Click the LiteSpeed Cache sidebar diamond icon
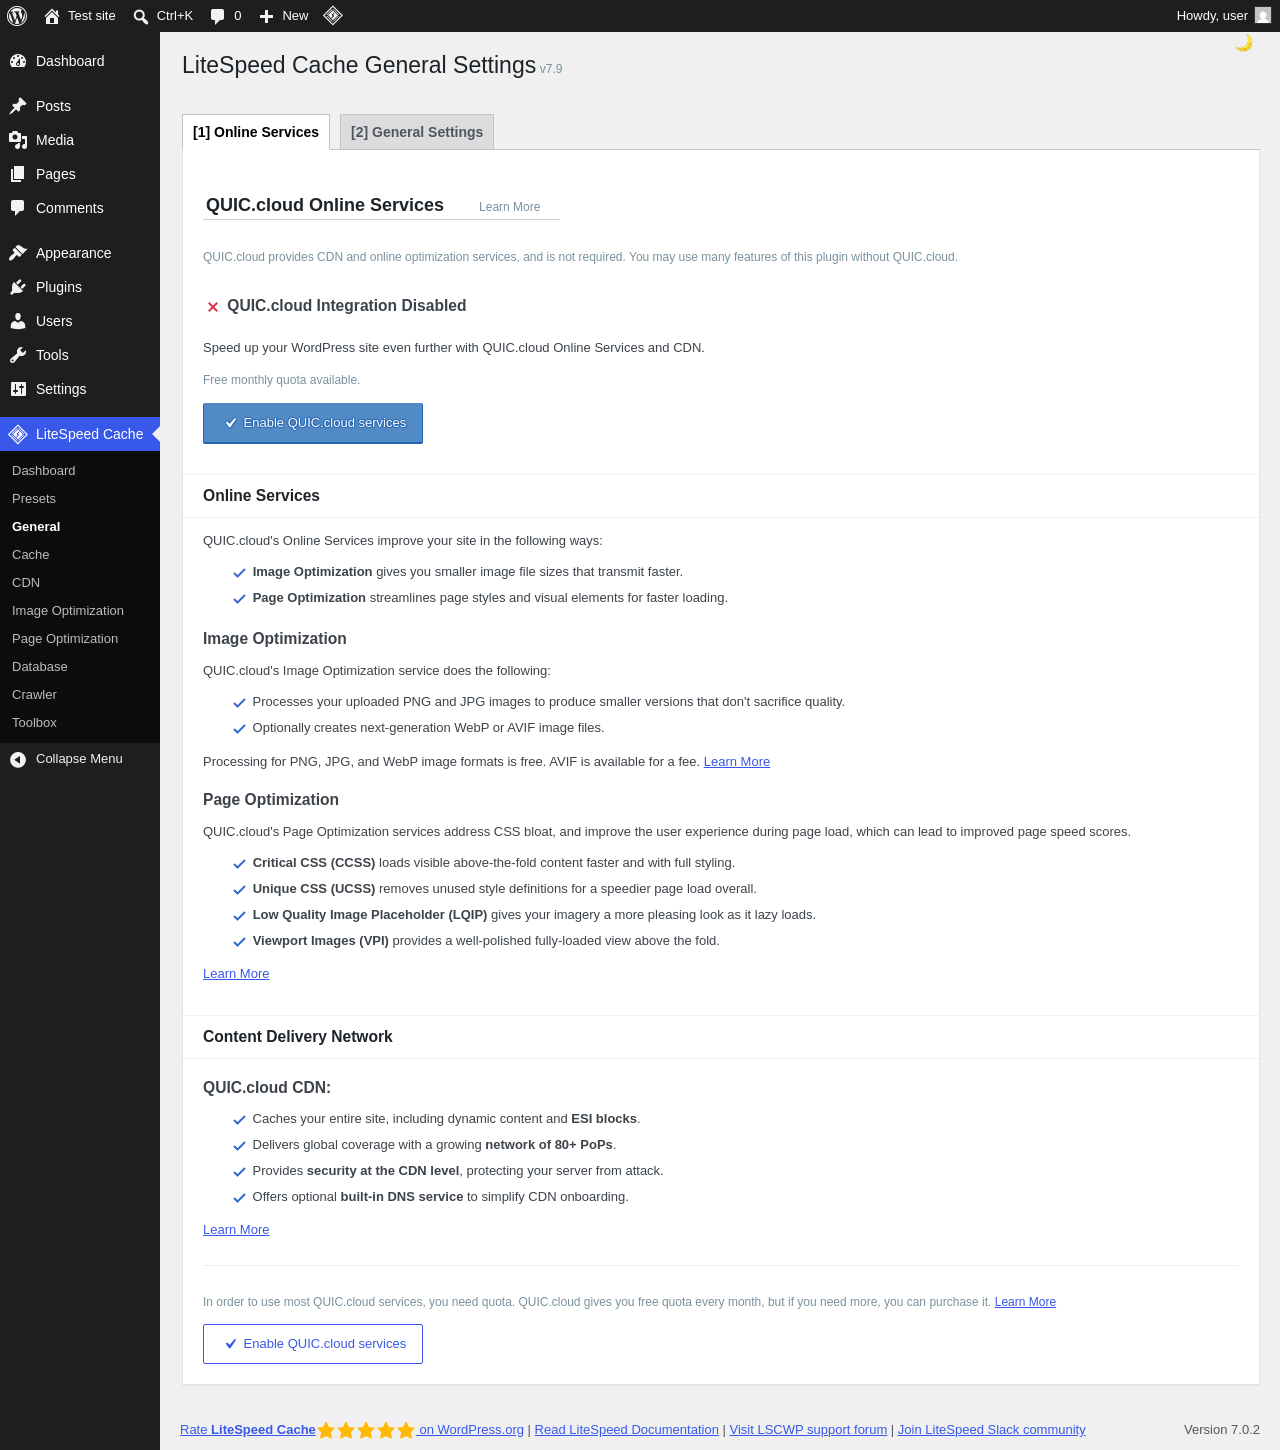1280x1450 pixels. point(18,434)
